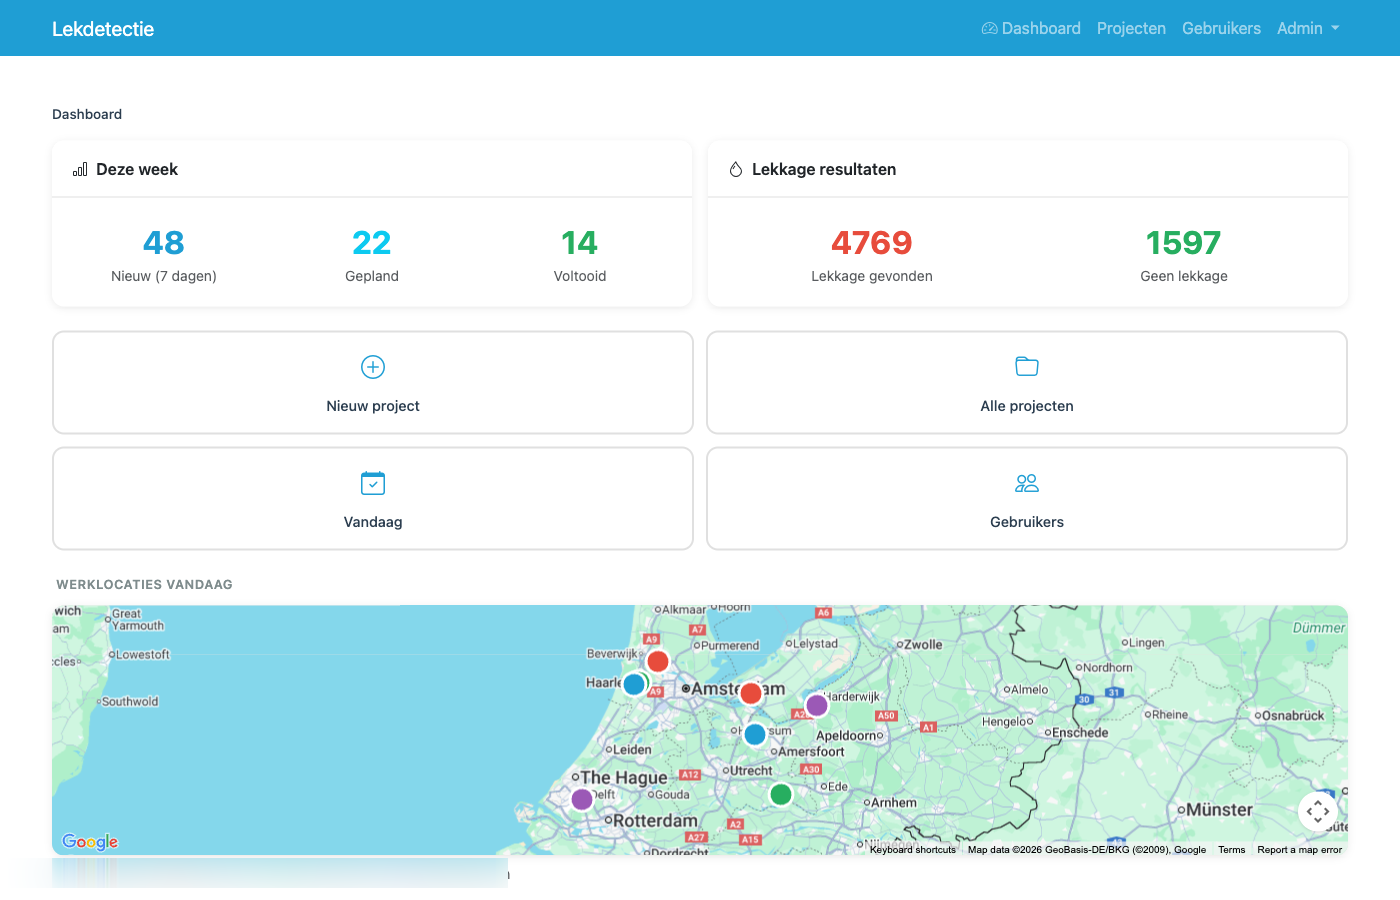Activate the map pan control icon
The height and width of the screenshot is (900, 1400).
pyautogui.click(x=1318, y=811)
